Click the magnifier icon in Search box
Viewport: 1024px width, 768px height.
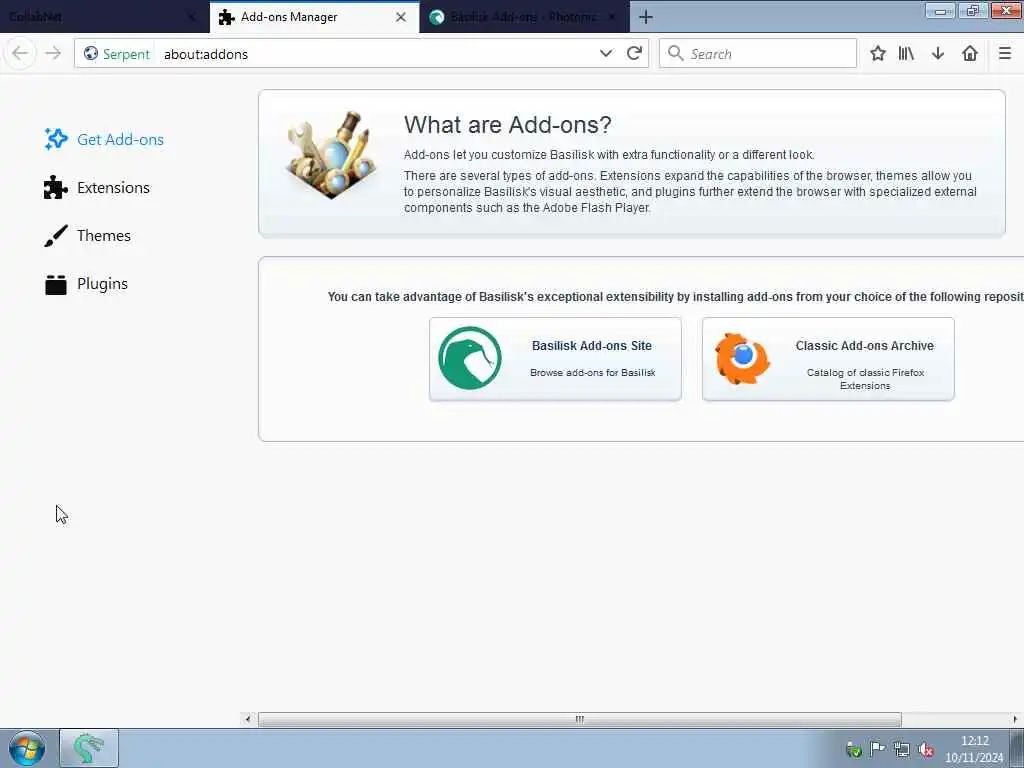[x=675, y=54]
